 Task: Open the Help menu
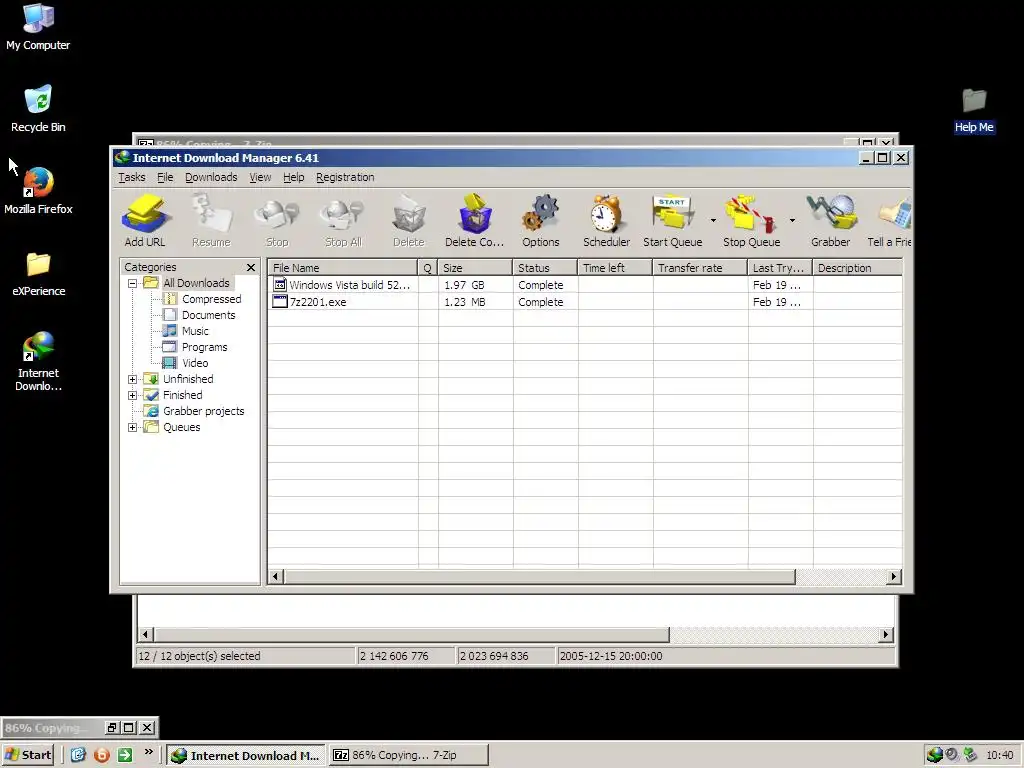click(x=293, y=177)
